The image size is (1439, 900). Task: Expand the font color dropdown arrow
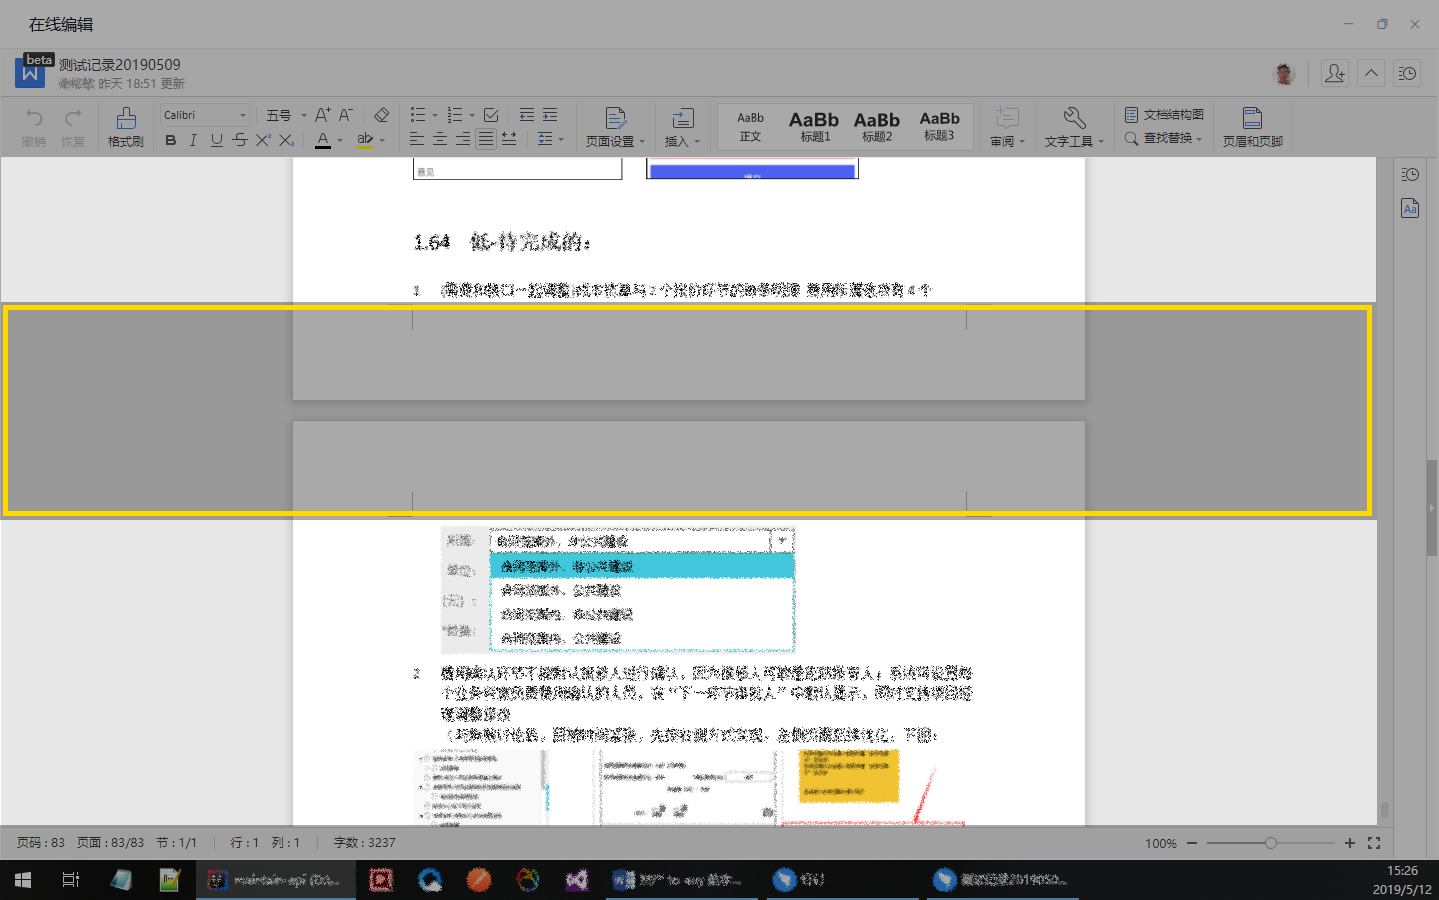340,141
